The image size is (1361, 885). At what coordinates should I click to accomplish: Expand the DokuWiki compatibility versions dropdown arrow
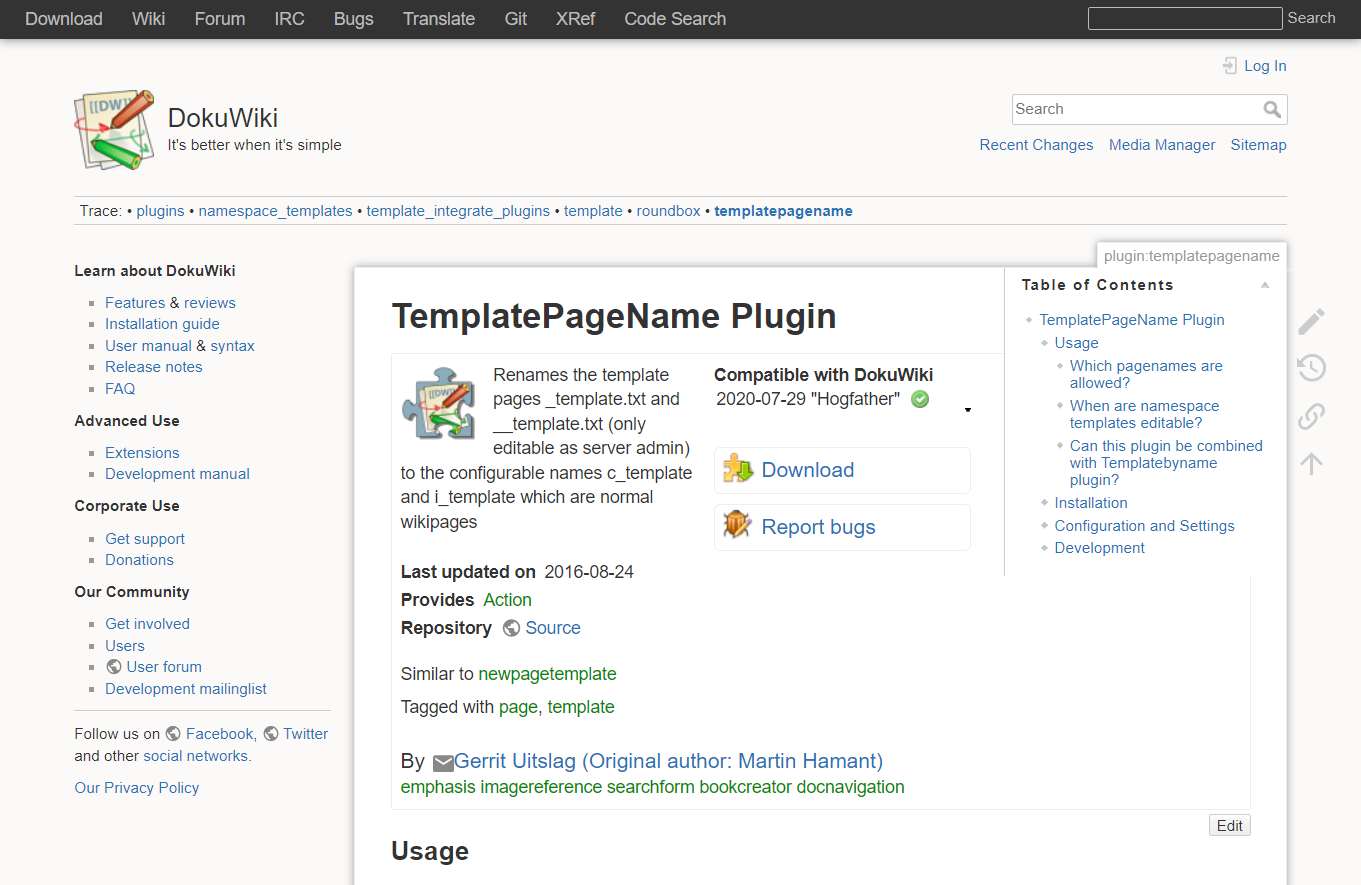[x=967, y=410]
